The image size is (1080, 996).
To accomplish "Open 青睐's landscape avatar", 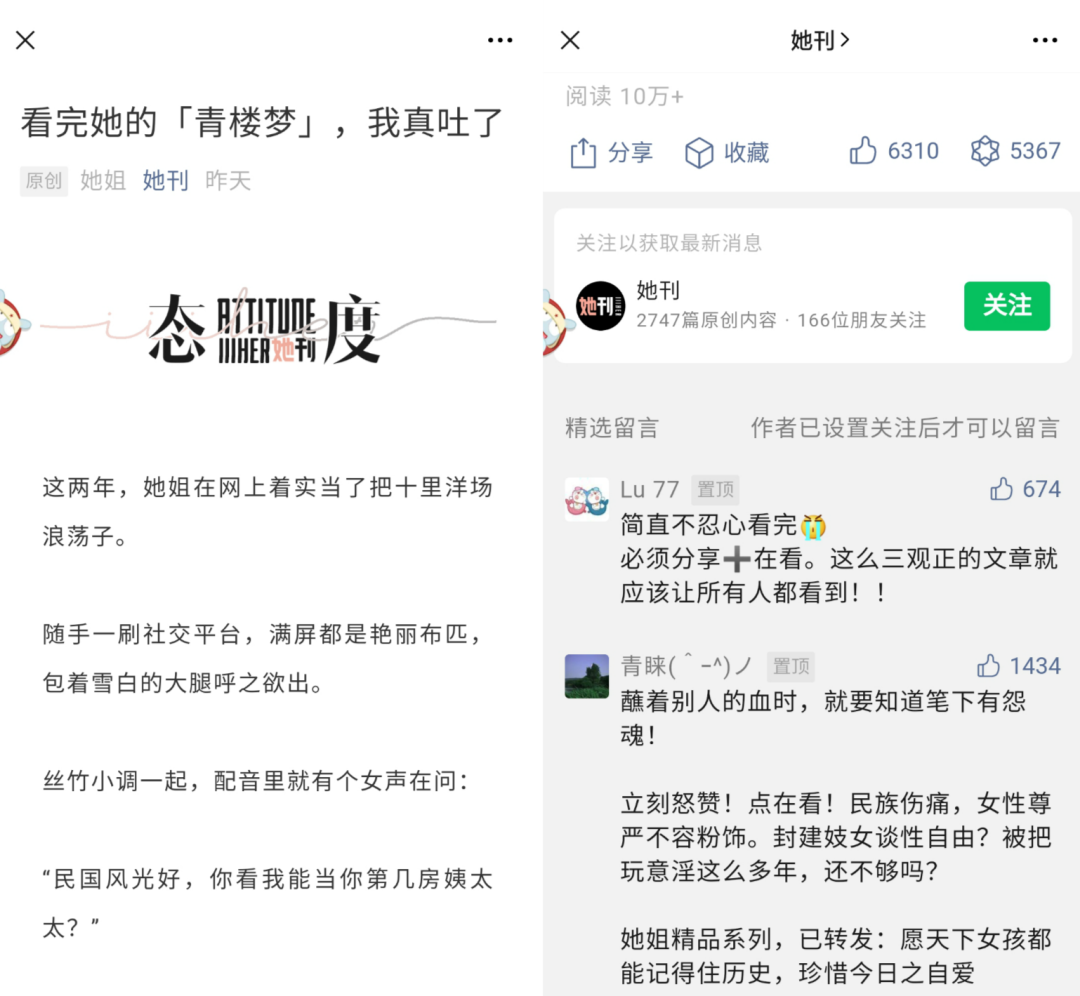I will [587, 676].
